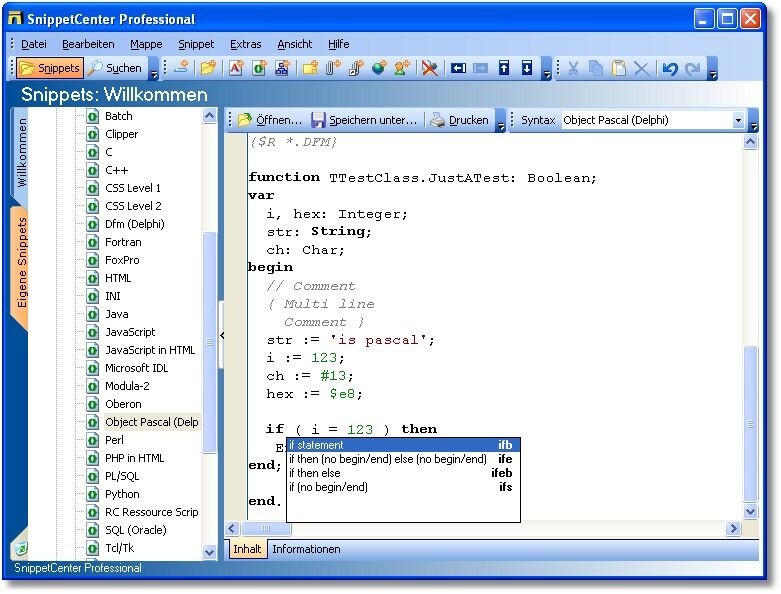The image size is (781, 594).
Task: Select SQL (Oracle) tree item
Action: pos(135,530)
